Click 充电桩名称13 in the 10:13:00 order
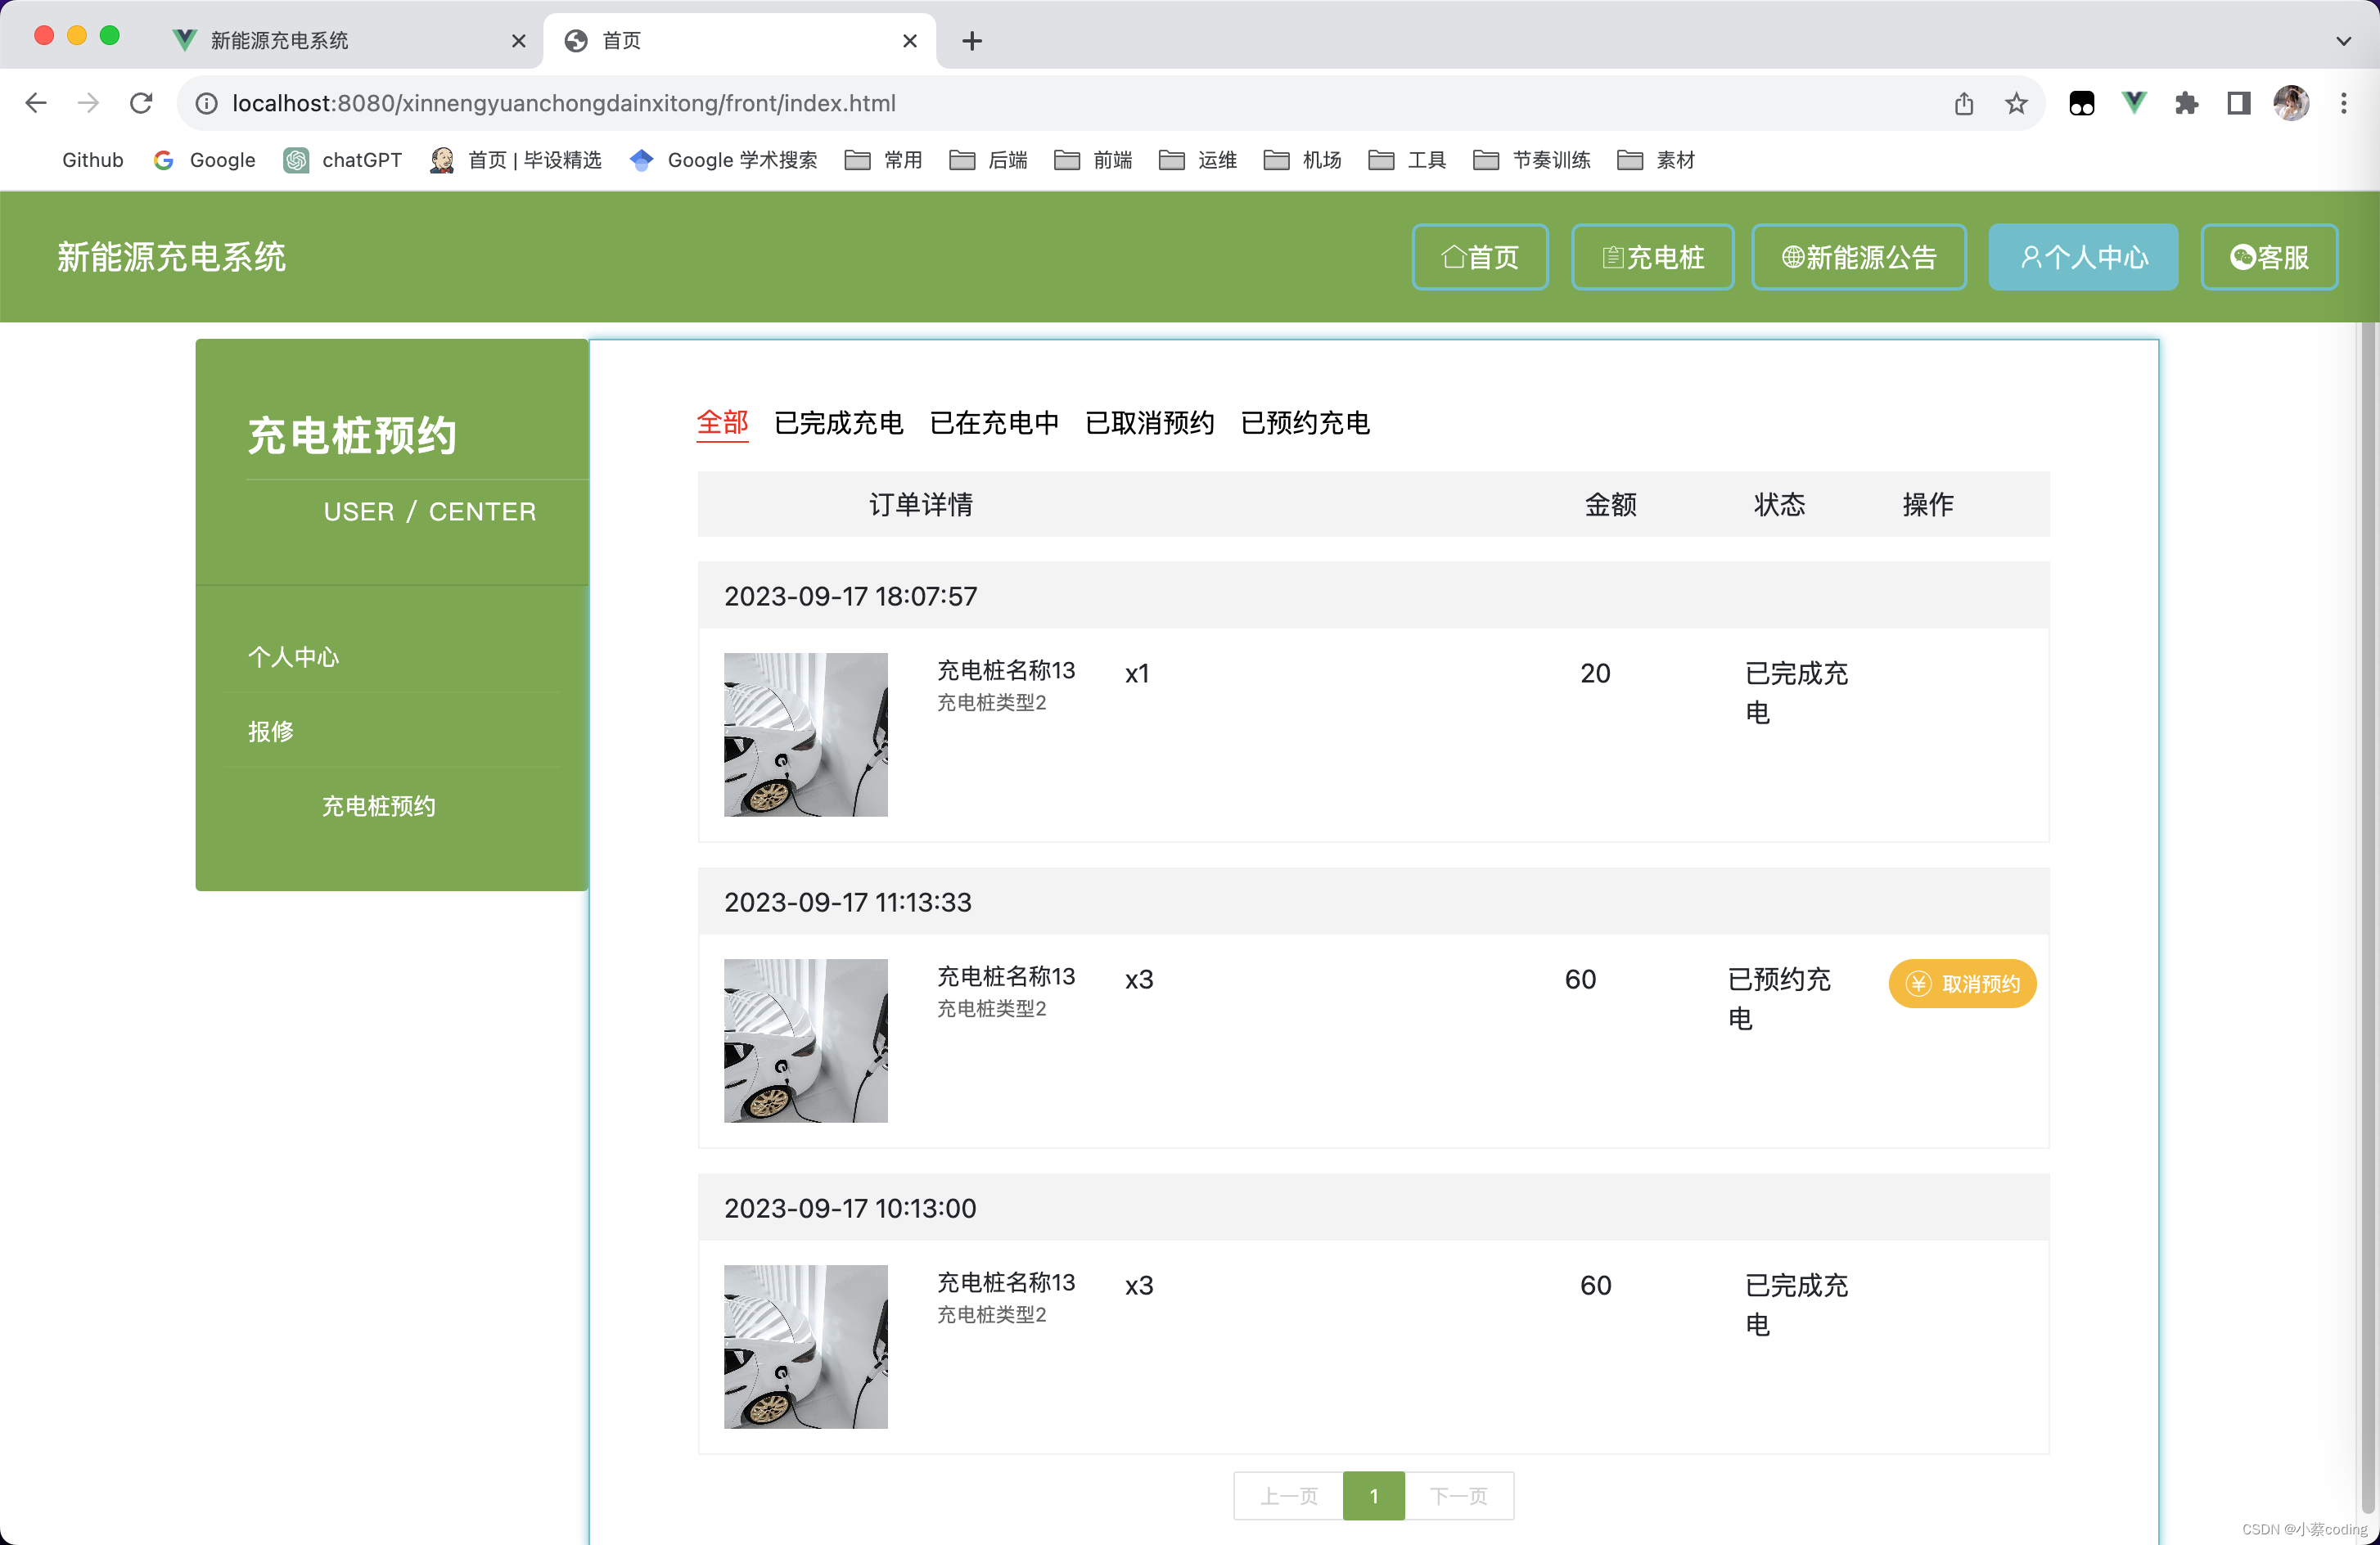2380x1545 pixels. pos(1006,1282)
